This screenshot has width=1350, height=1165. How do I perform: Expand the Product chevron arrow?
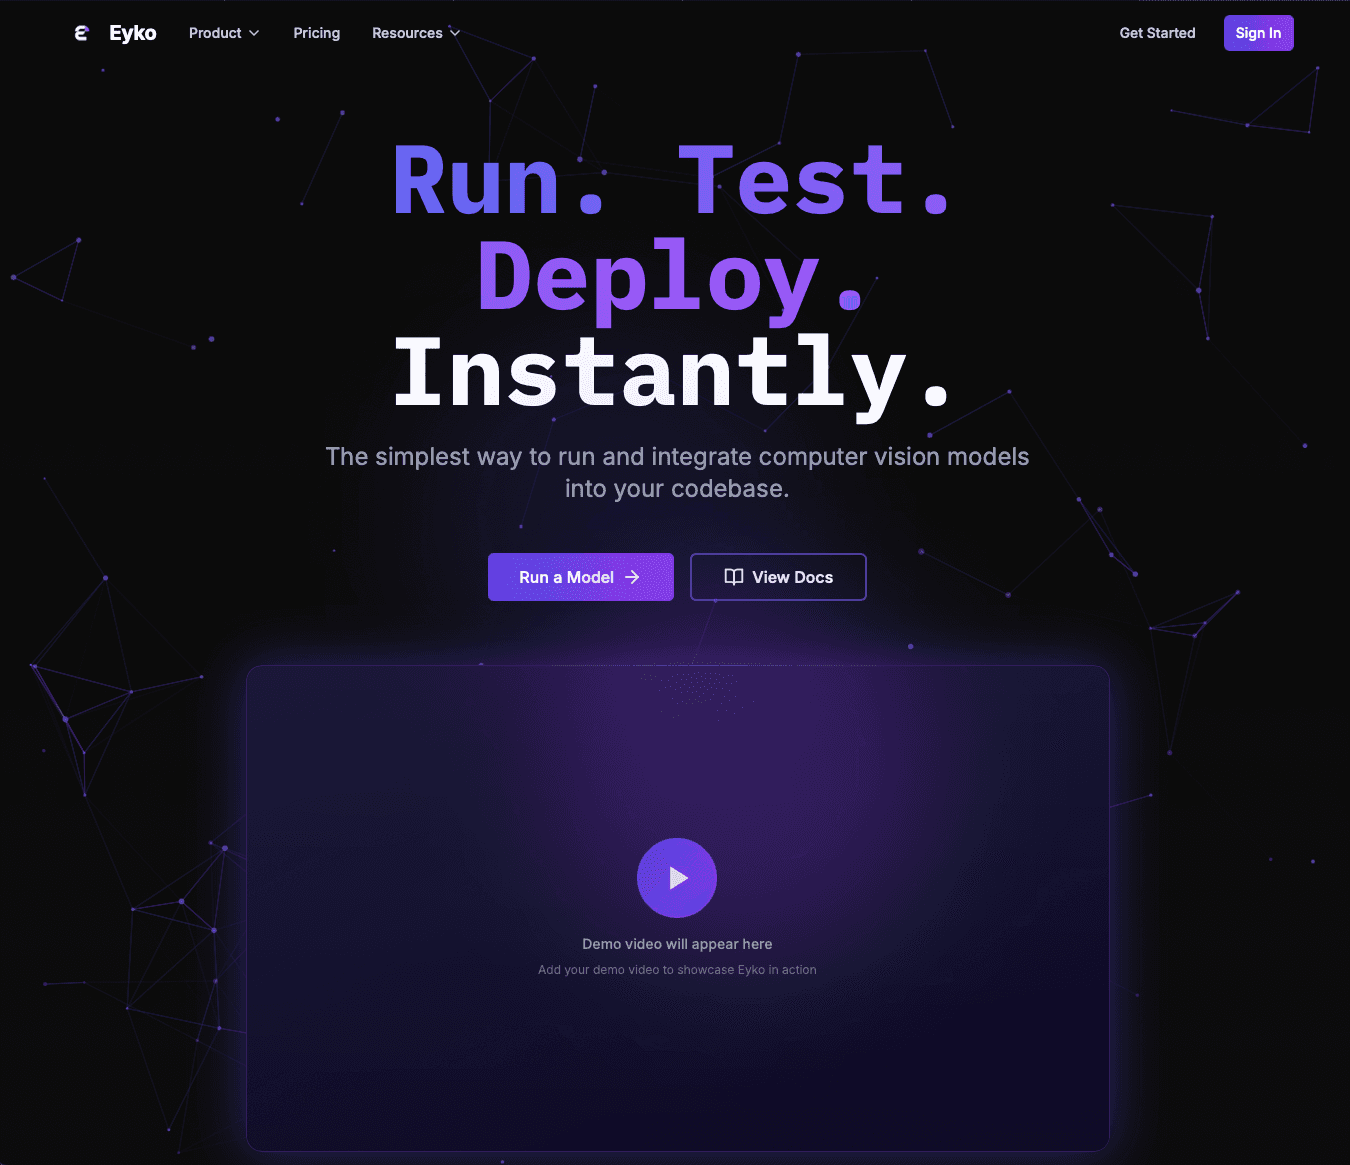tap(254, 33)
